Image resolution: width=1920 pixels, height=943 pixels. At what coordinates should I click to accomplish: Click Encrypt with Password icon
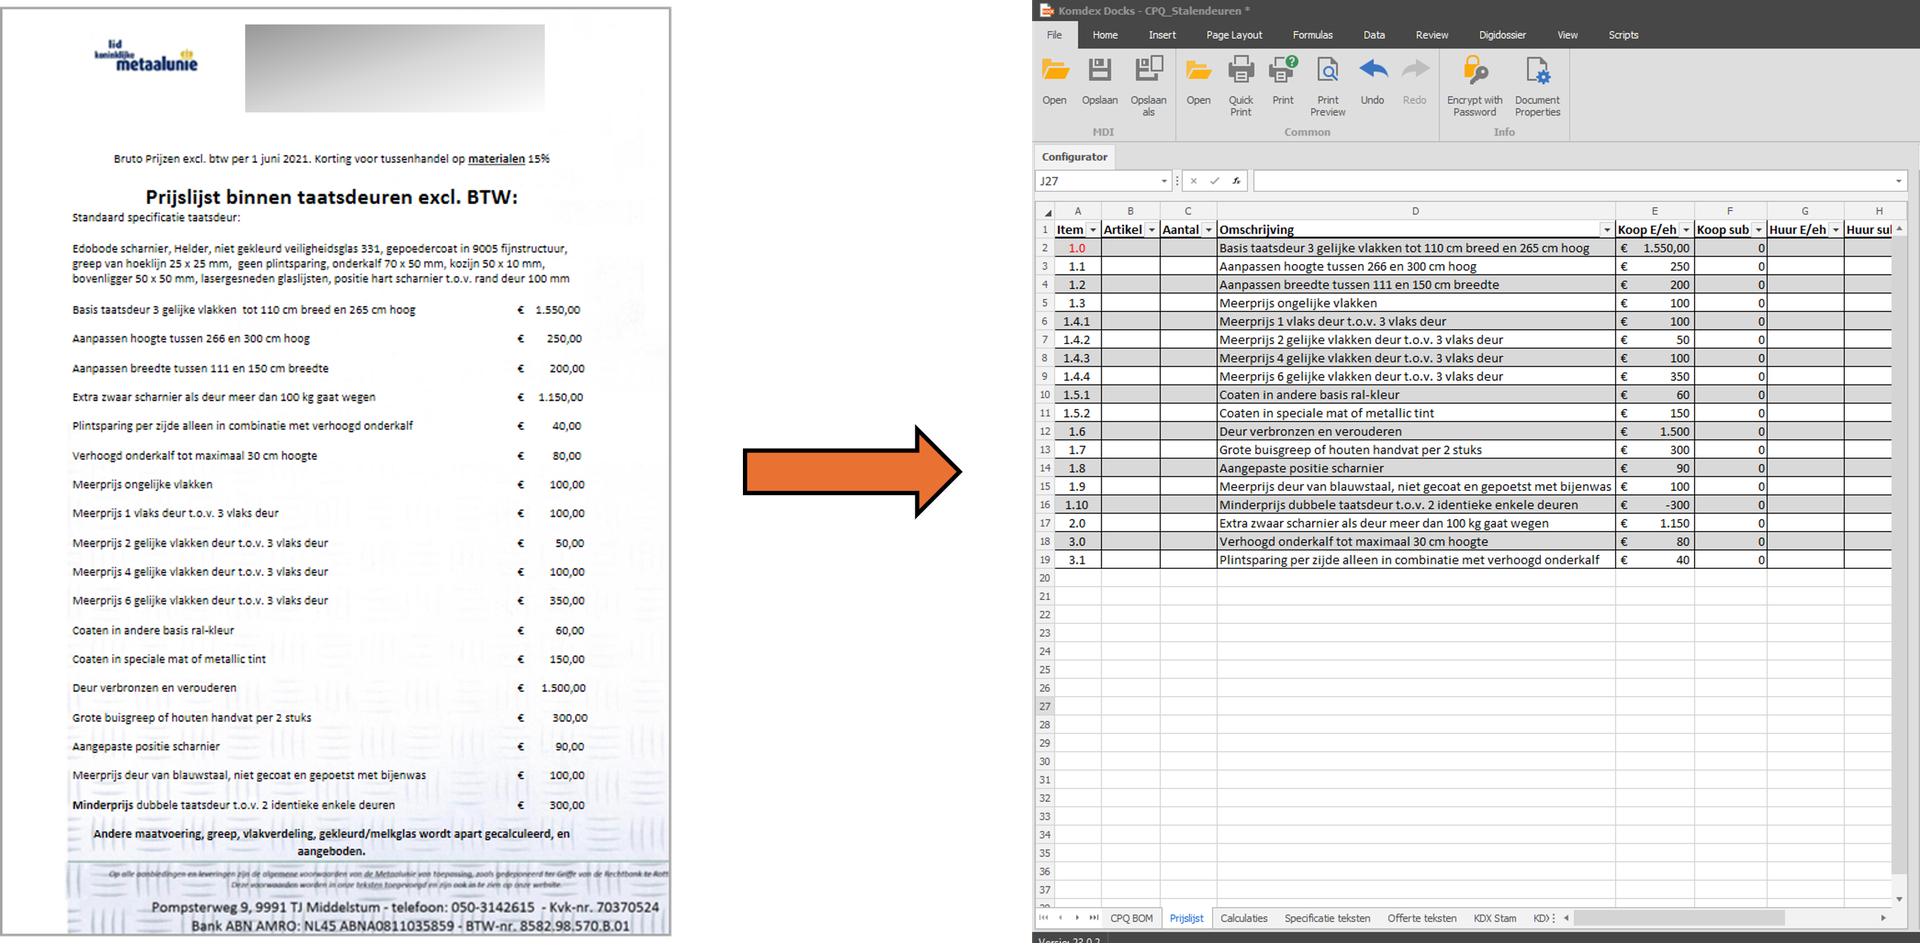pyautogui.click(x=1474, y=71)
